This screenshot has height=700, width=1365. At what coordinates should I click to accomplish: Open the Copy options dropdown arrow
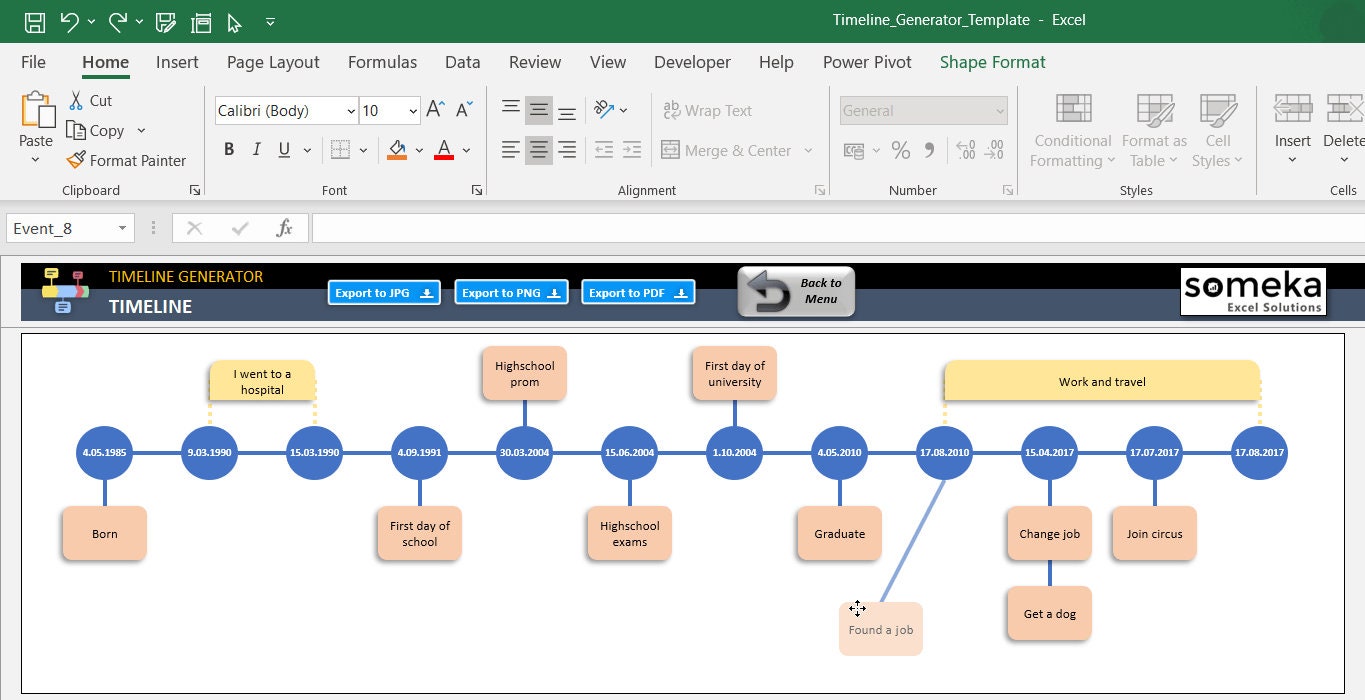[141, 131]
